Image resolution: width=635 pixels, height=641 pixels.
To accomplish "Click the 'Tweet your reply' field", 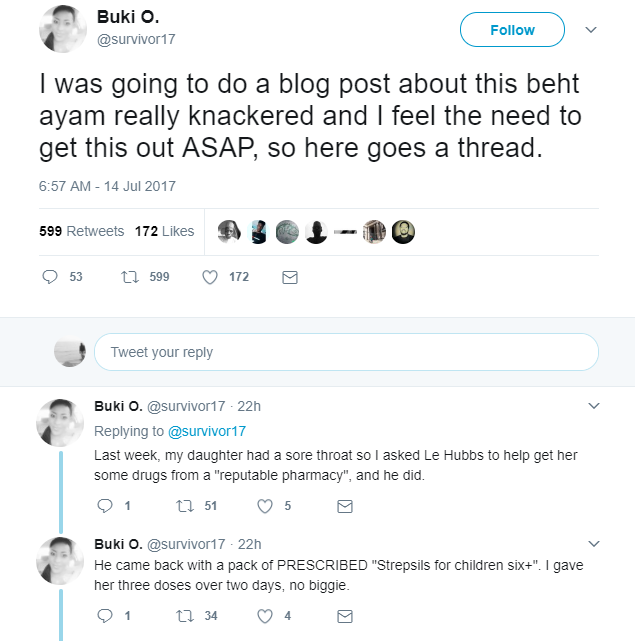I will click(x=346, y=352).
